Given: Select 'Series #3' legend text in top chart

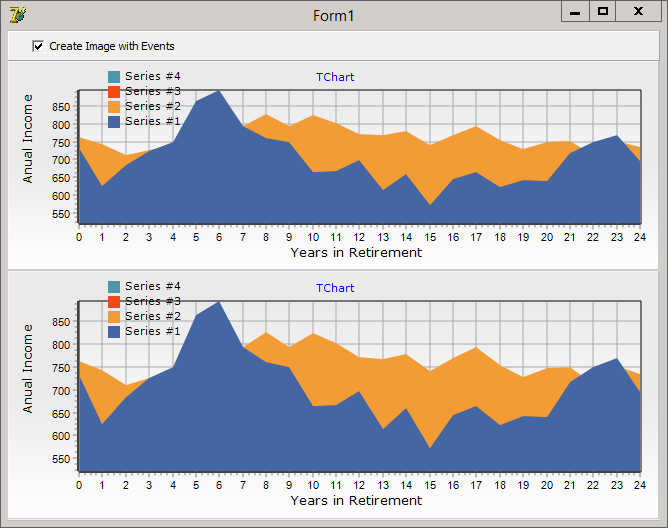Looking at the screenshot, I should 153,91.
